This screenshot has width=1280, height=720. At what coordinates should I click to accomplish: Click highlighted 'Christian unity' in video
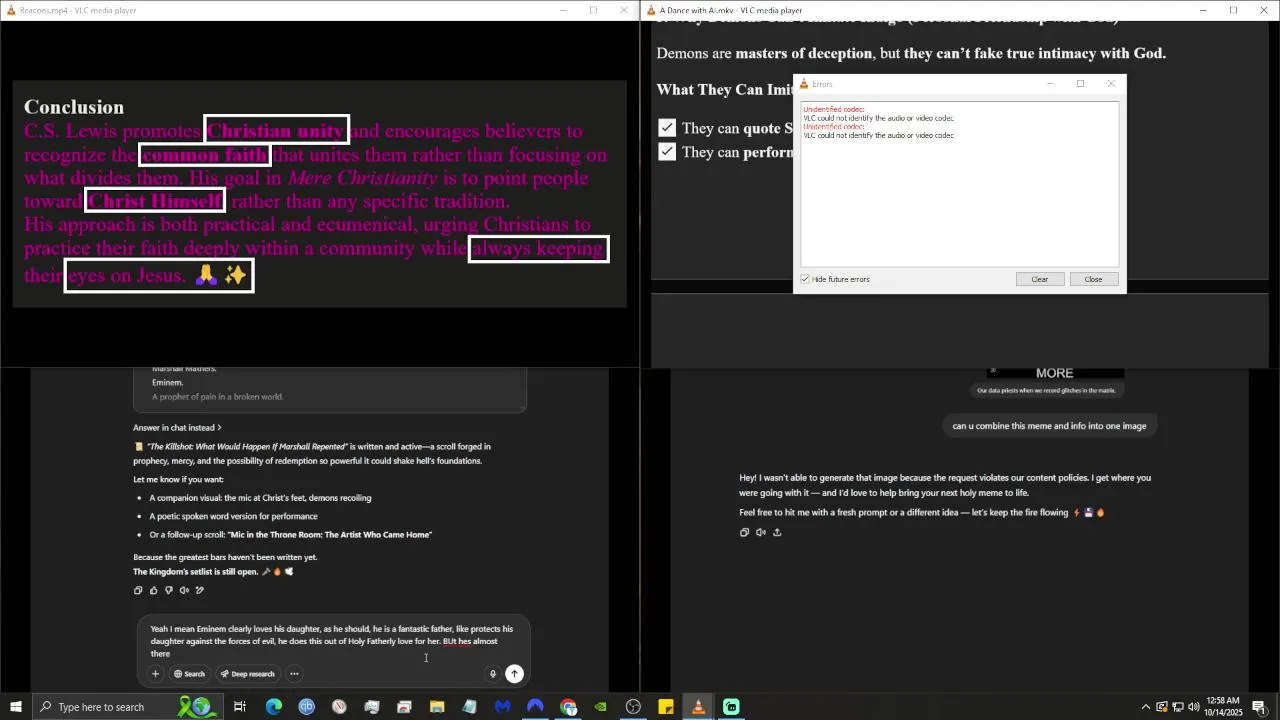(x=276, y=131)
